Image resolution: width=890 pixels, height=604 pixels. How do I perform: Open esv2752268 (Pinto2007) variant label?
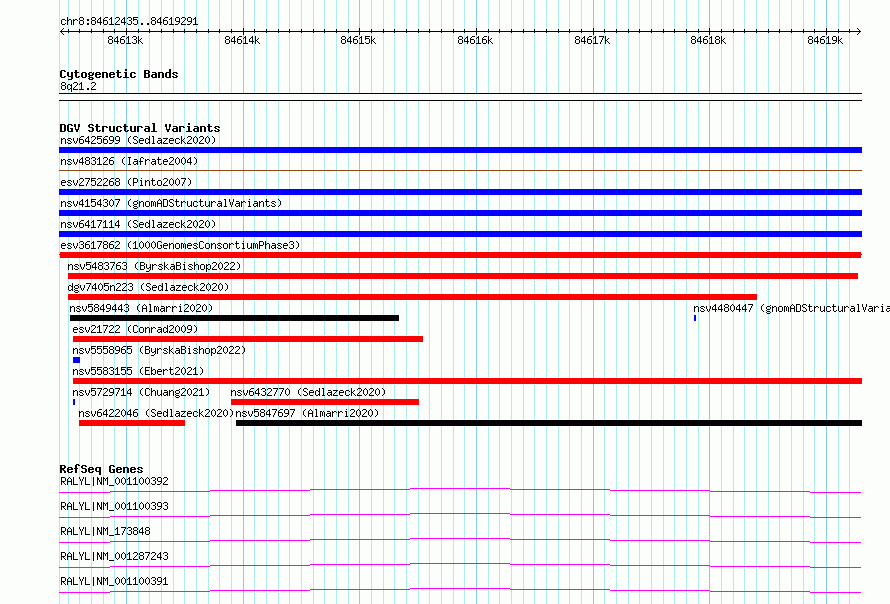126,182
